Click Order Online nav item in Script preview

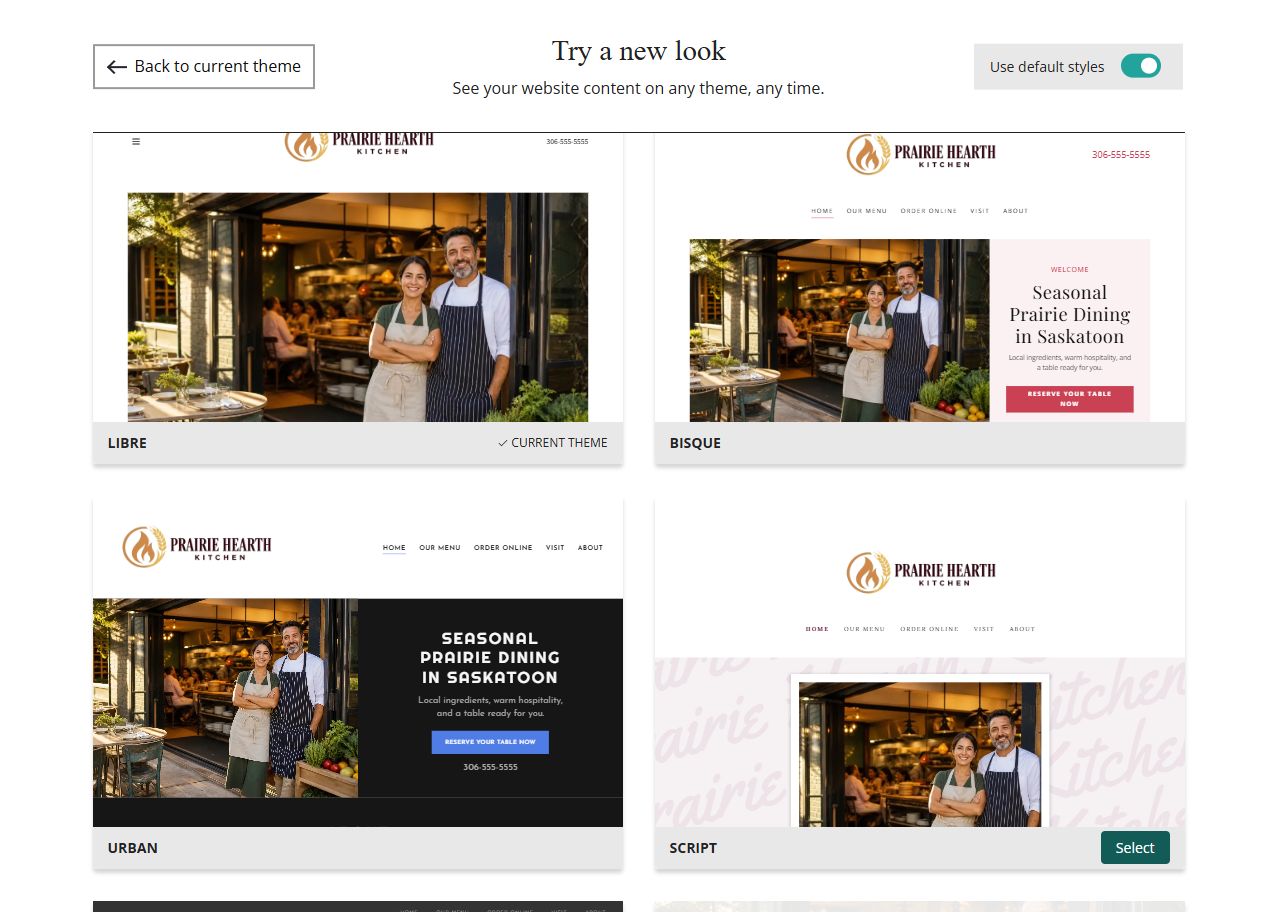click(929, 629)
